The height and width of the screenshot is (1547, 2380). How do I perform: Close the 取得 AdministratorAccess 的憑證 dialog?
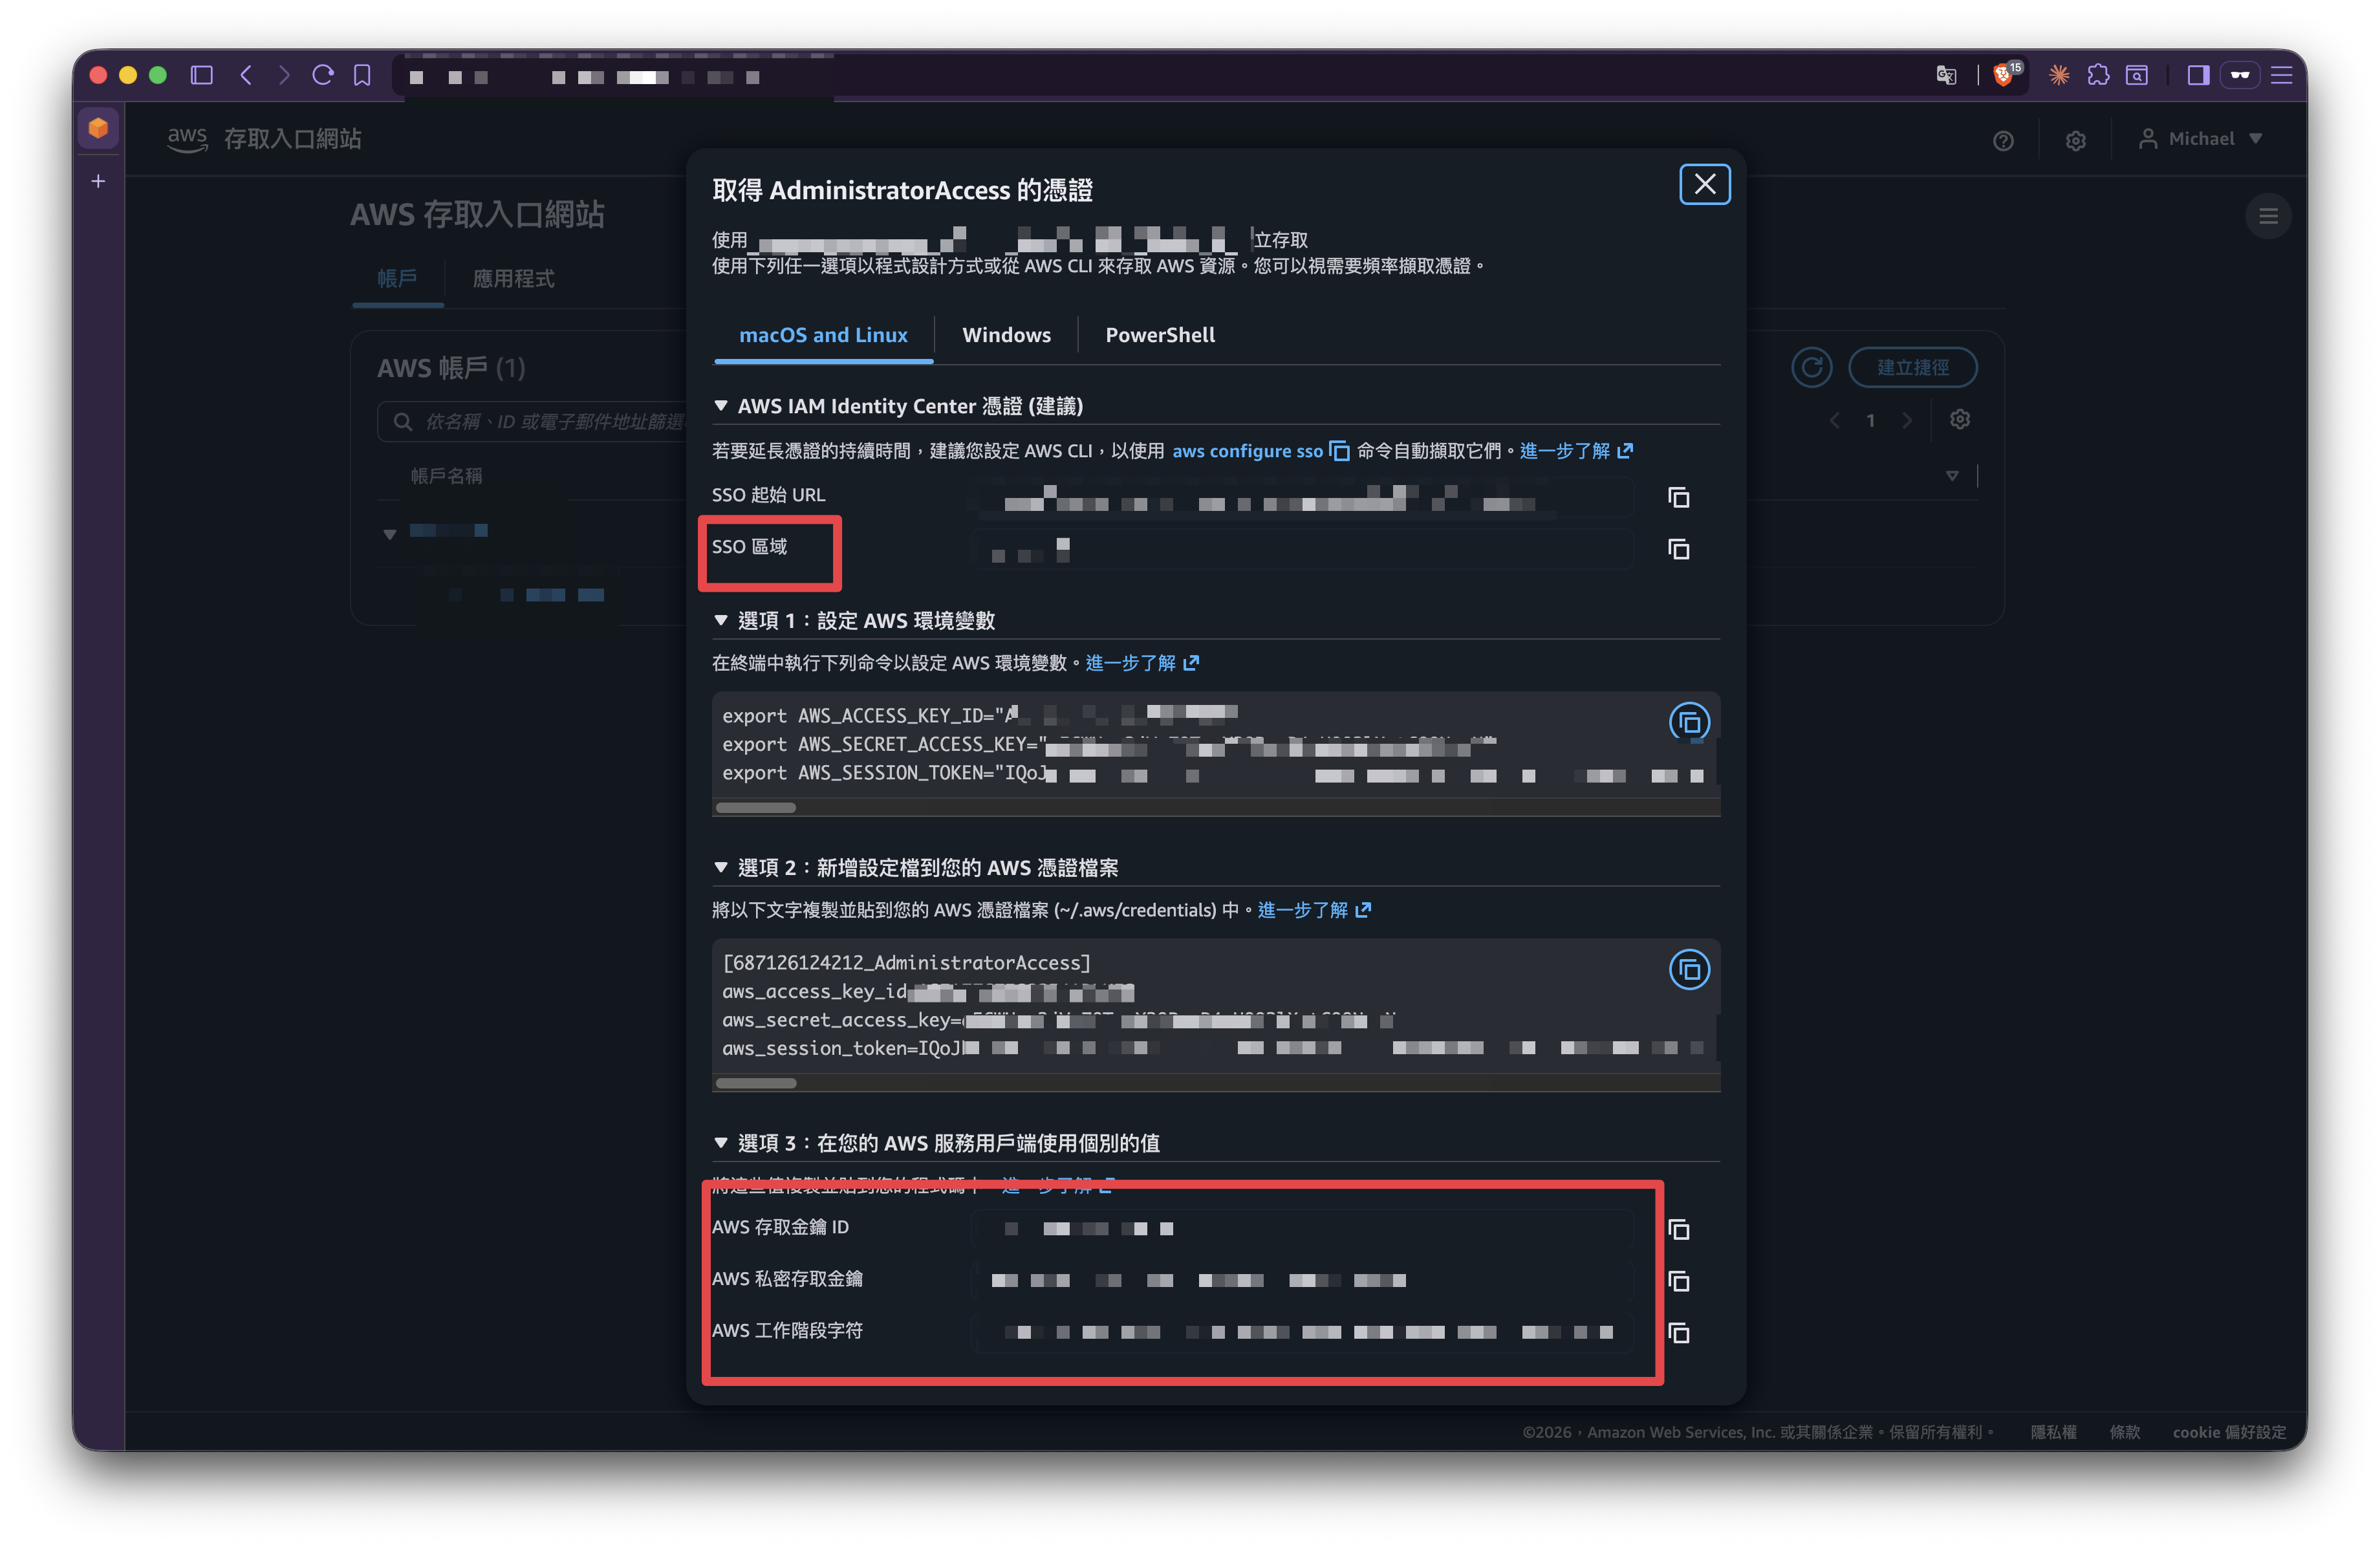[x=1705, y=184]
